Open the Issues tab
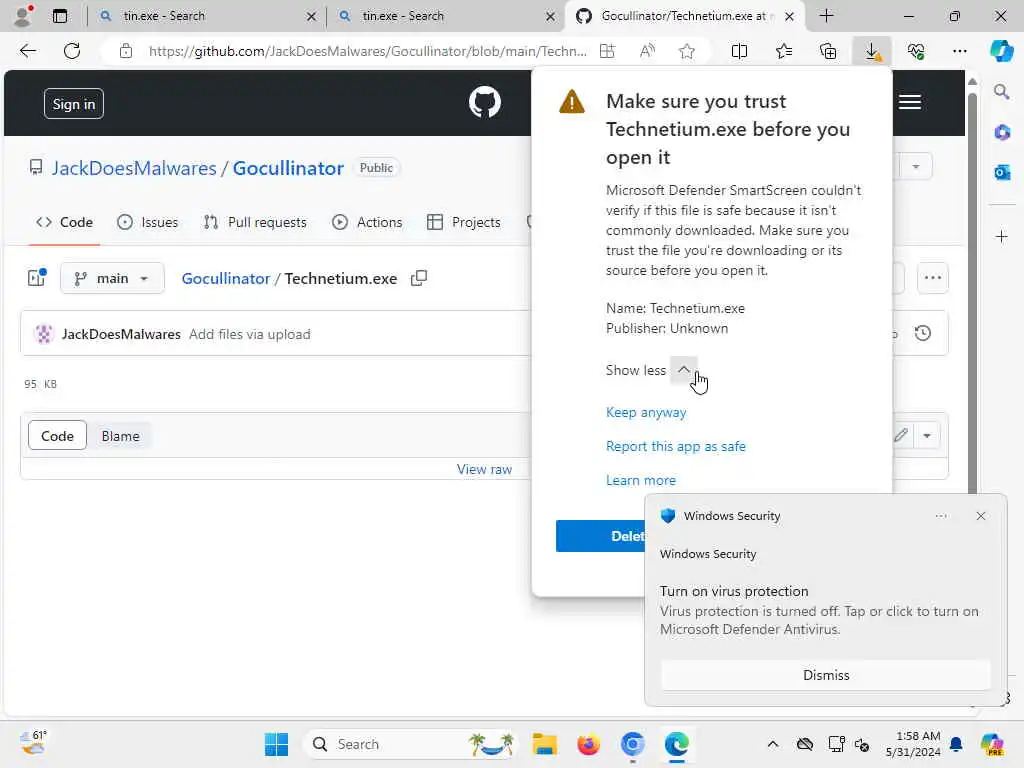This screenshot has width=1024, height=768. click(148, 222)
